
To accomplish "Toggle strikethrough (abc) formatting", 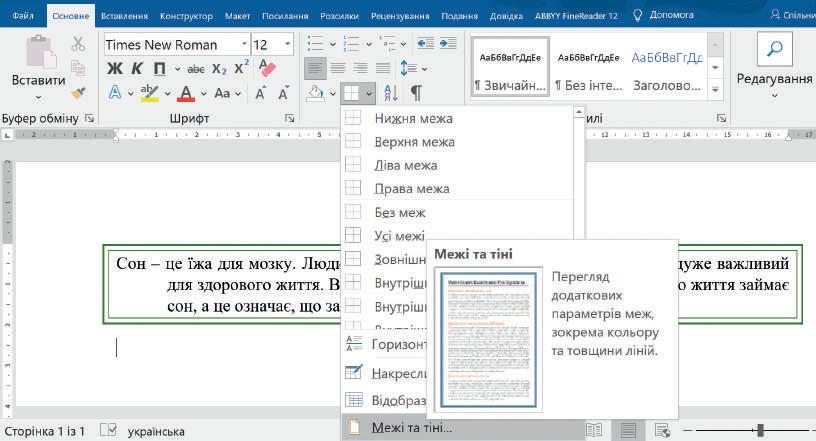I will [x=196, y=69].
